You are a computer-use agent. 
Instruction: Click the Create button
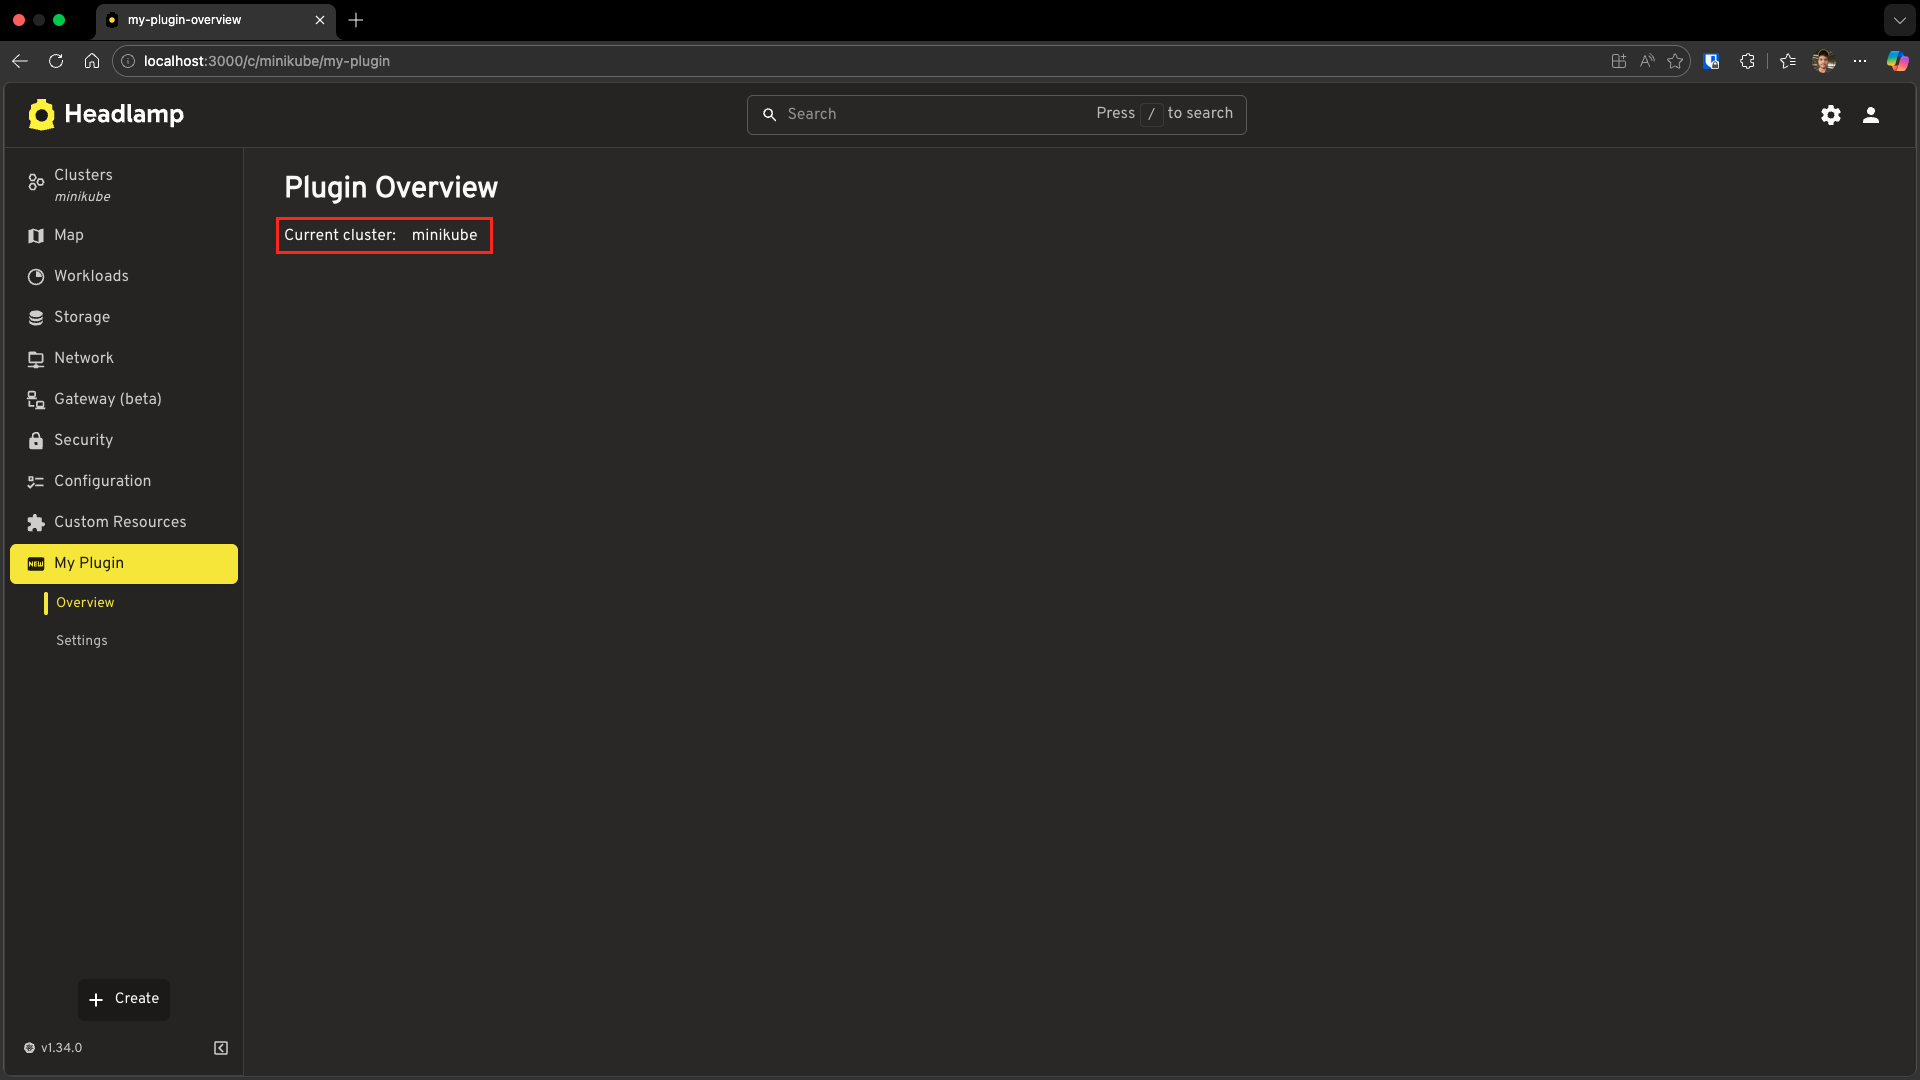pos(124,999)
